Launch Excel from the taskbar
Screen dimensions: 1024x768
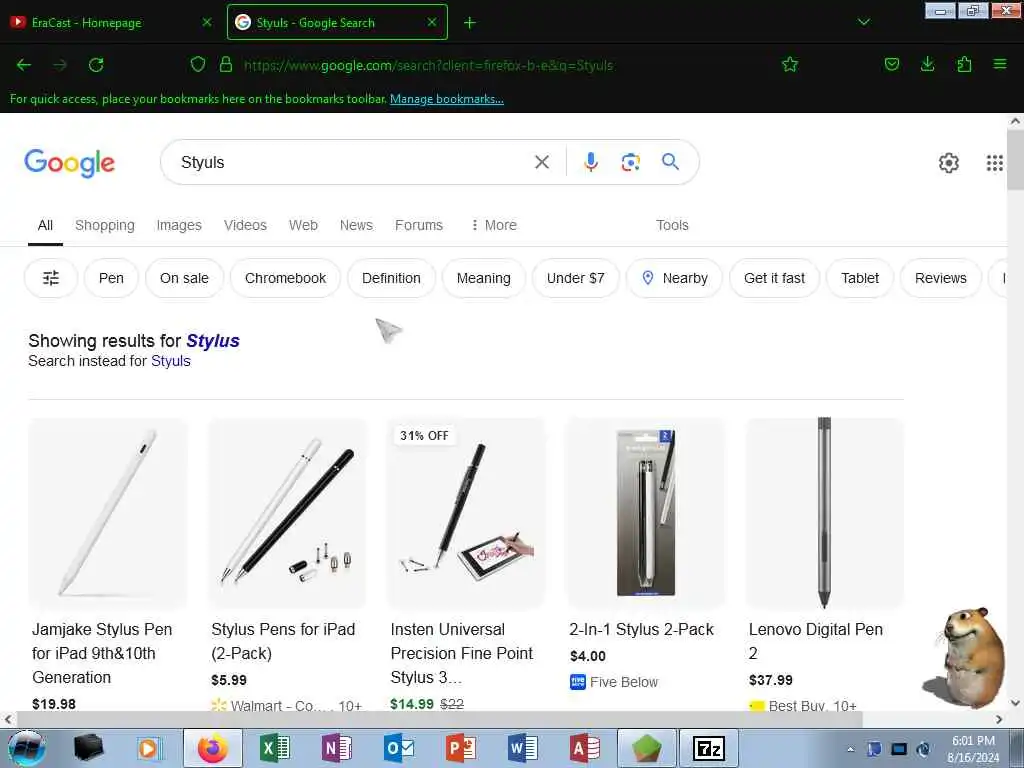coord(275,748)
